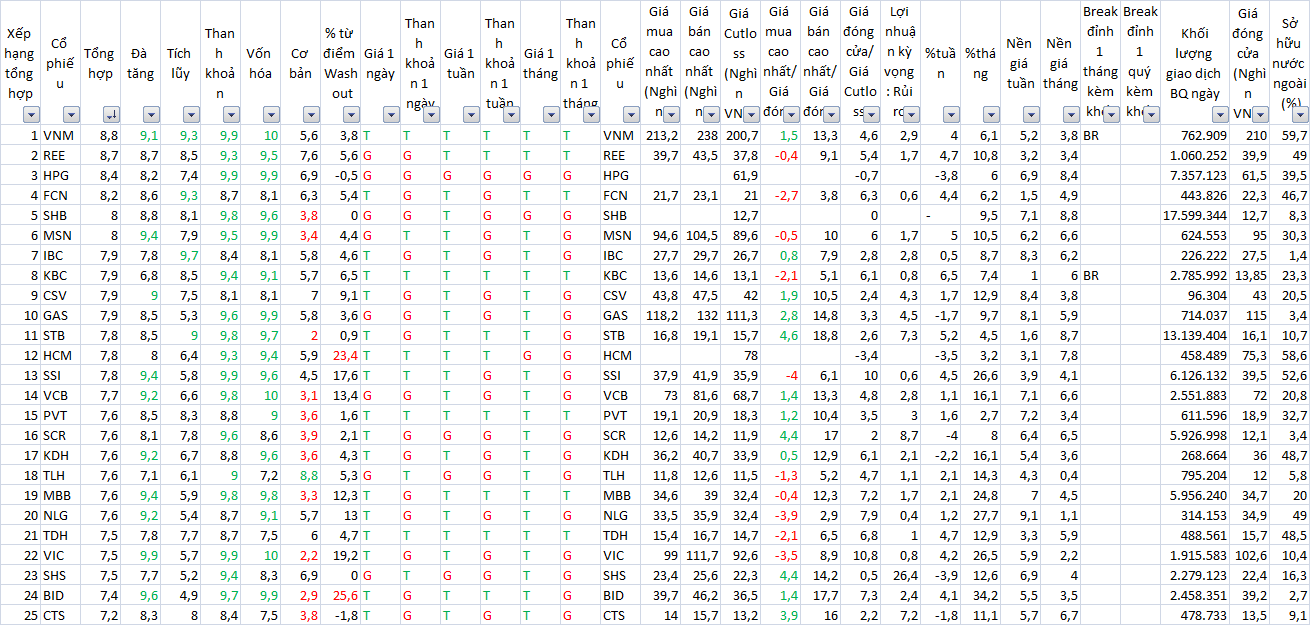
Task: Select the % từ điểm Wash out header
Action: 341,63
